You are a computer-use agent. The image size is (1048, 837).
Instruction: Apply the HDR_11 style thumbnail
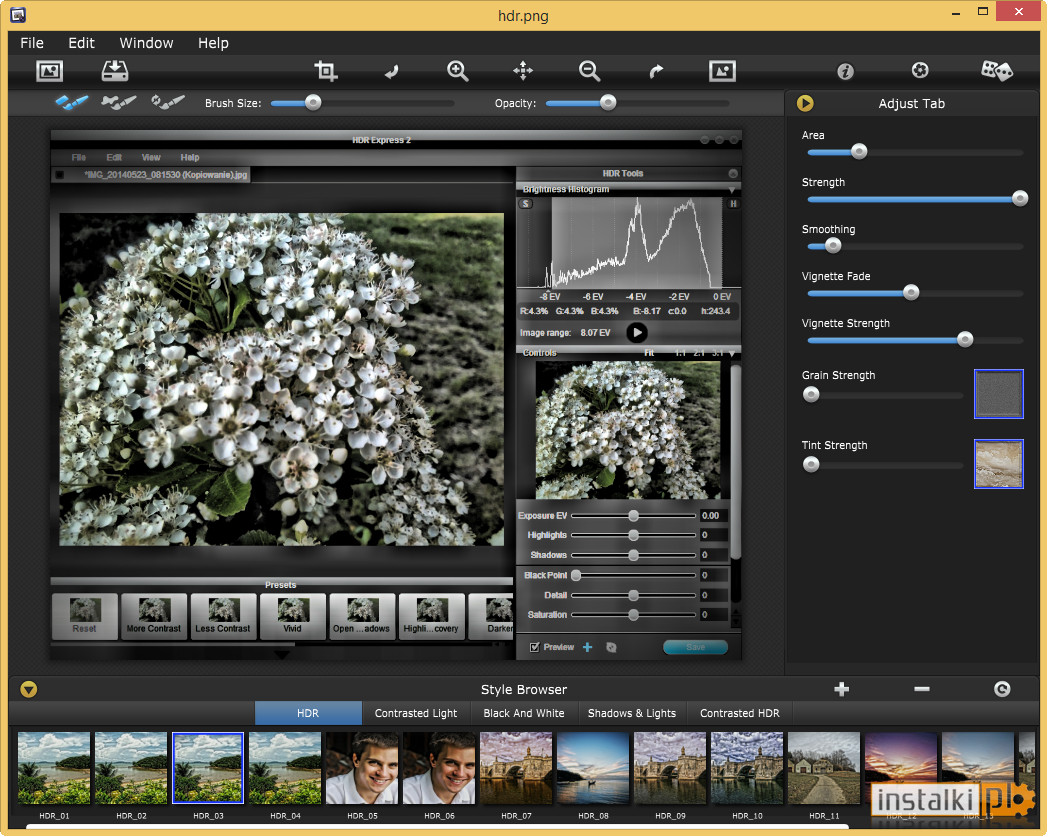[824, 768]
